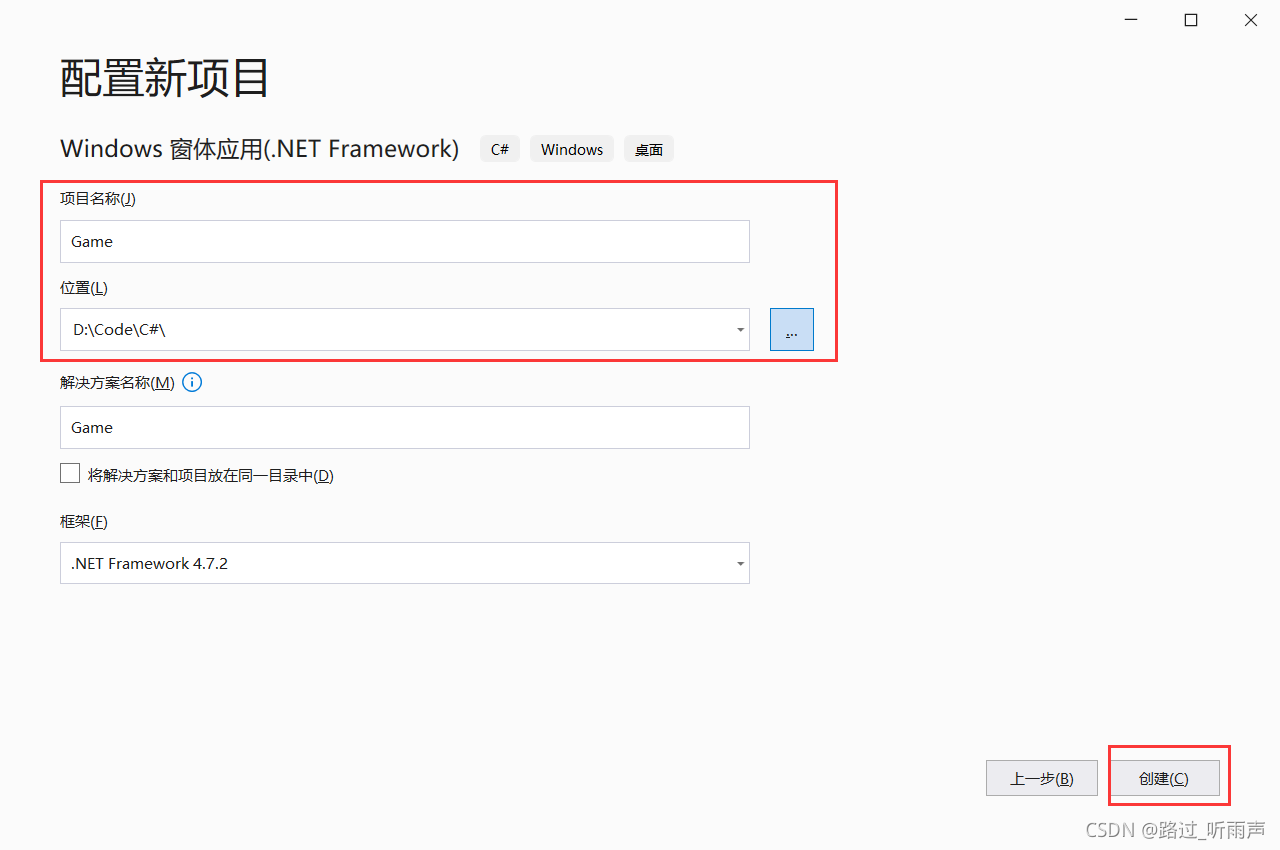Click the browse location button
This screenshot has width=1280, height=850.
pos(792,329)
